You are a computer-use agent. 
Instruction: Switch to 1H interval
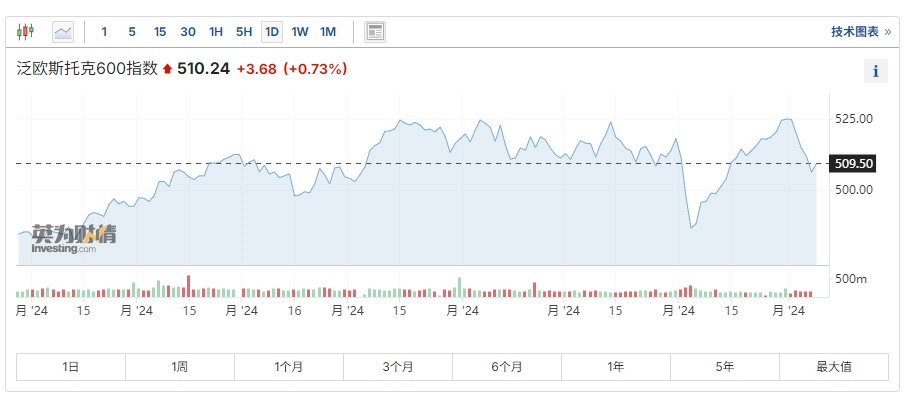click(216, 32)
